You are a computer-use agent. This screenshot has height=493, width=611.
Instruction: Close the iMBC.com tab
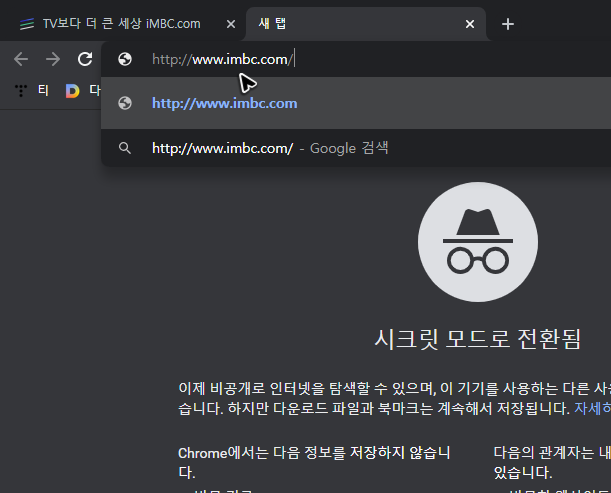point(231,24)
